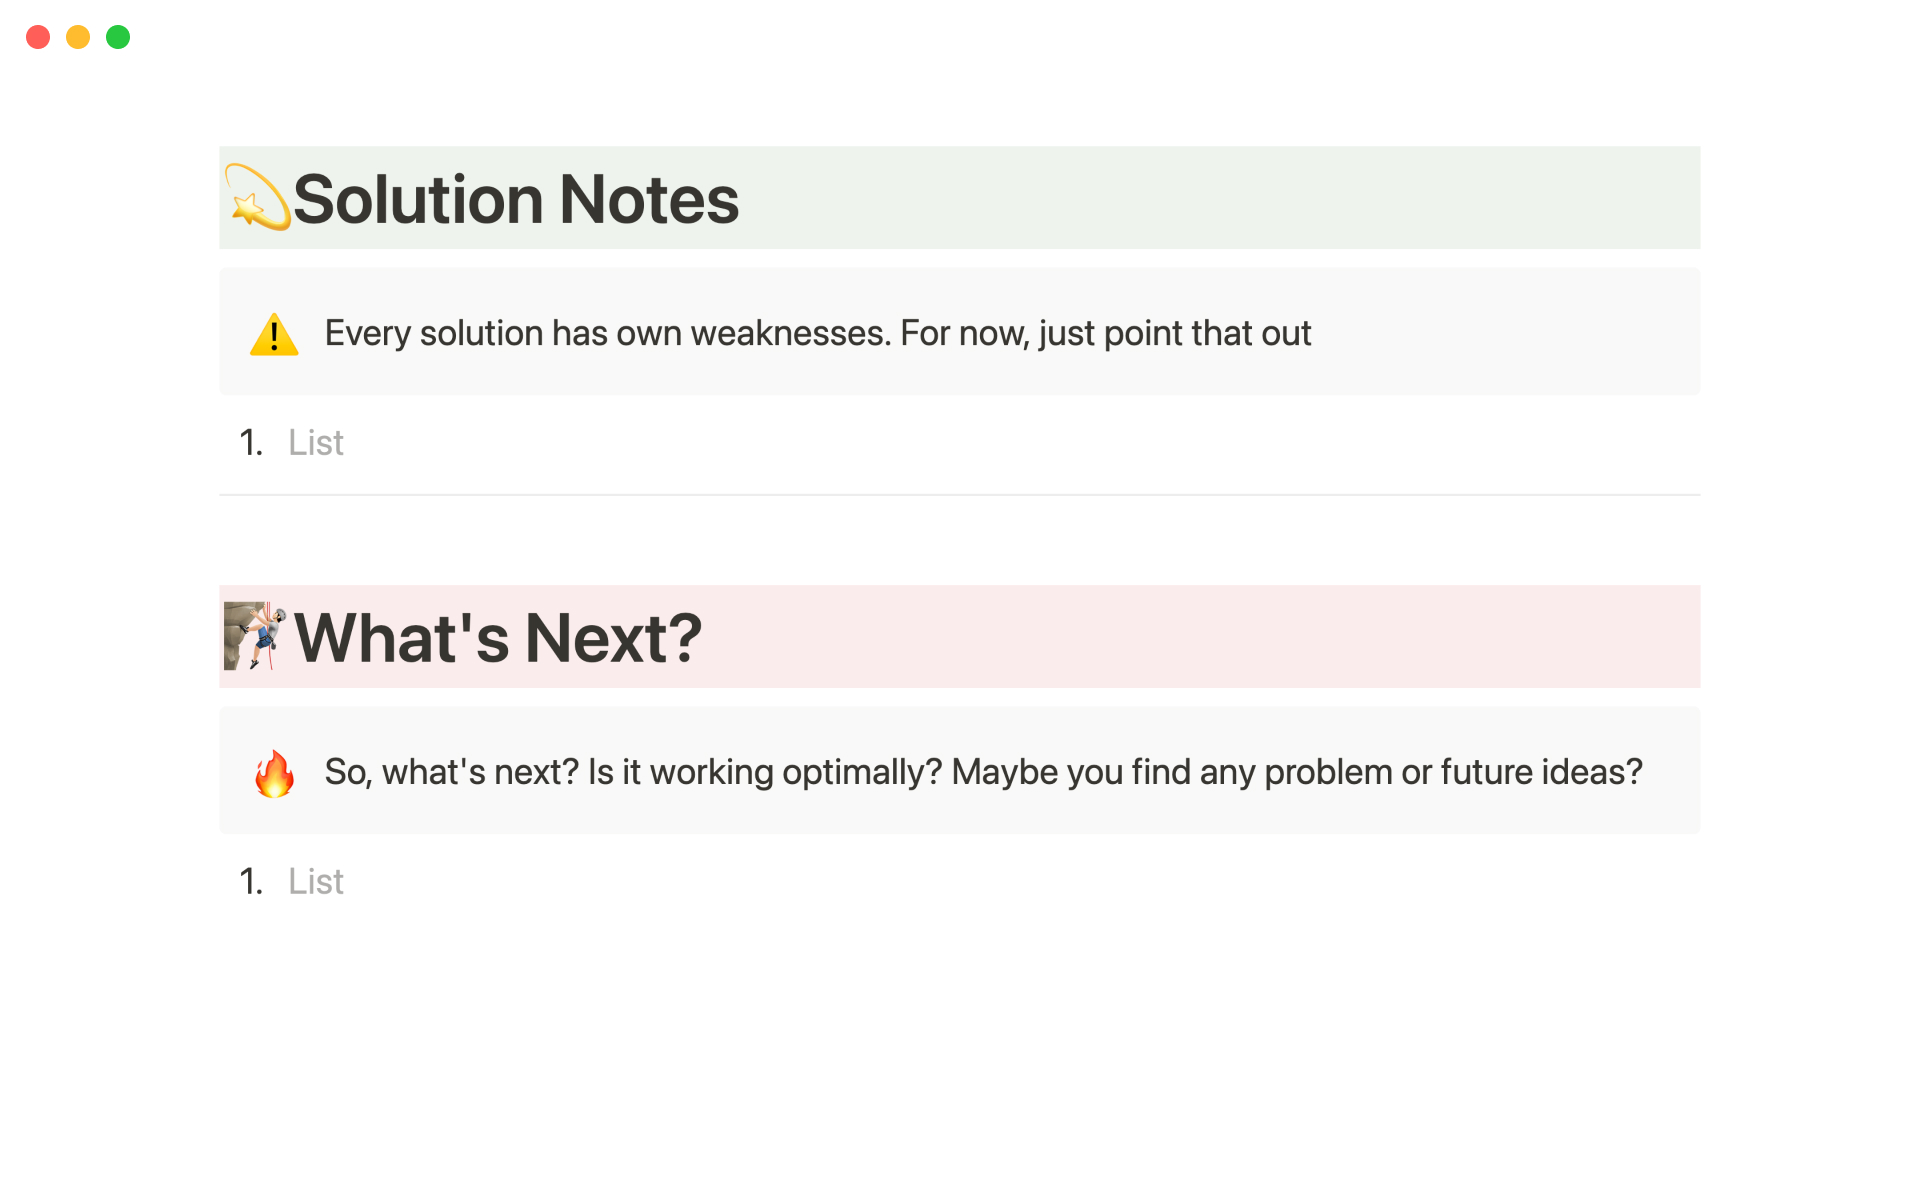Screen dimensions: 1920x1200
Task: Click empty green area of Solution Notes heading
Action: point(1200,198)
